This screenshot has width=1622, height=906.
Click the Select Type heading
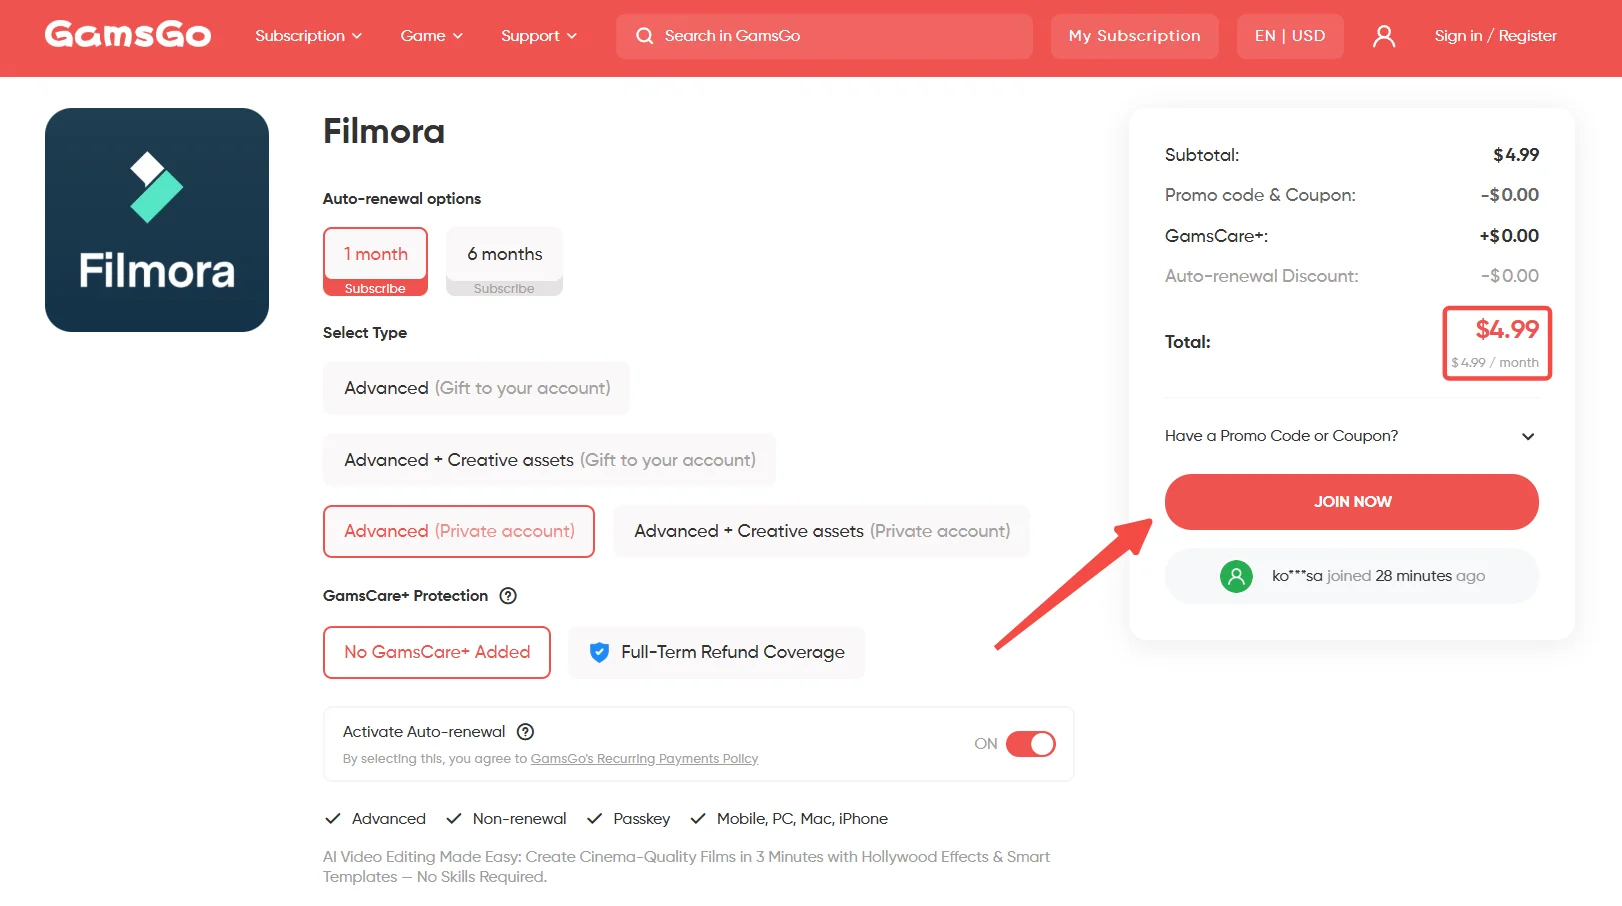(365, 333)
